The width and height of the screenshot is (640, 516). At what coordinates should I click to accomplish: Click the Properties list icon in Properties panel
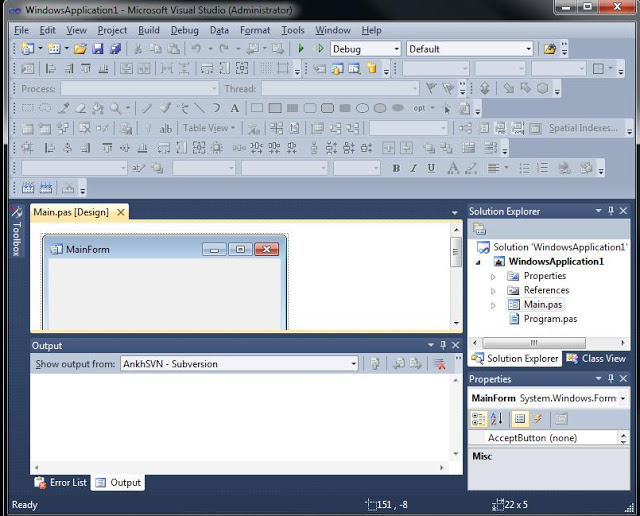(x=520, y=419)
